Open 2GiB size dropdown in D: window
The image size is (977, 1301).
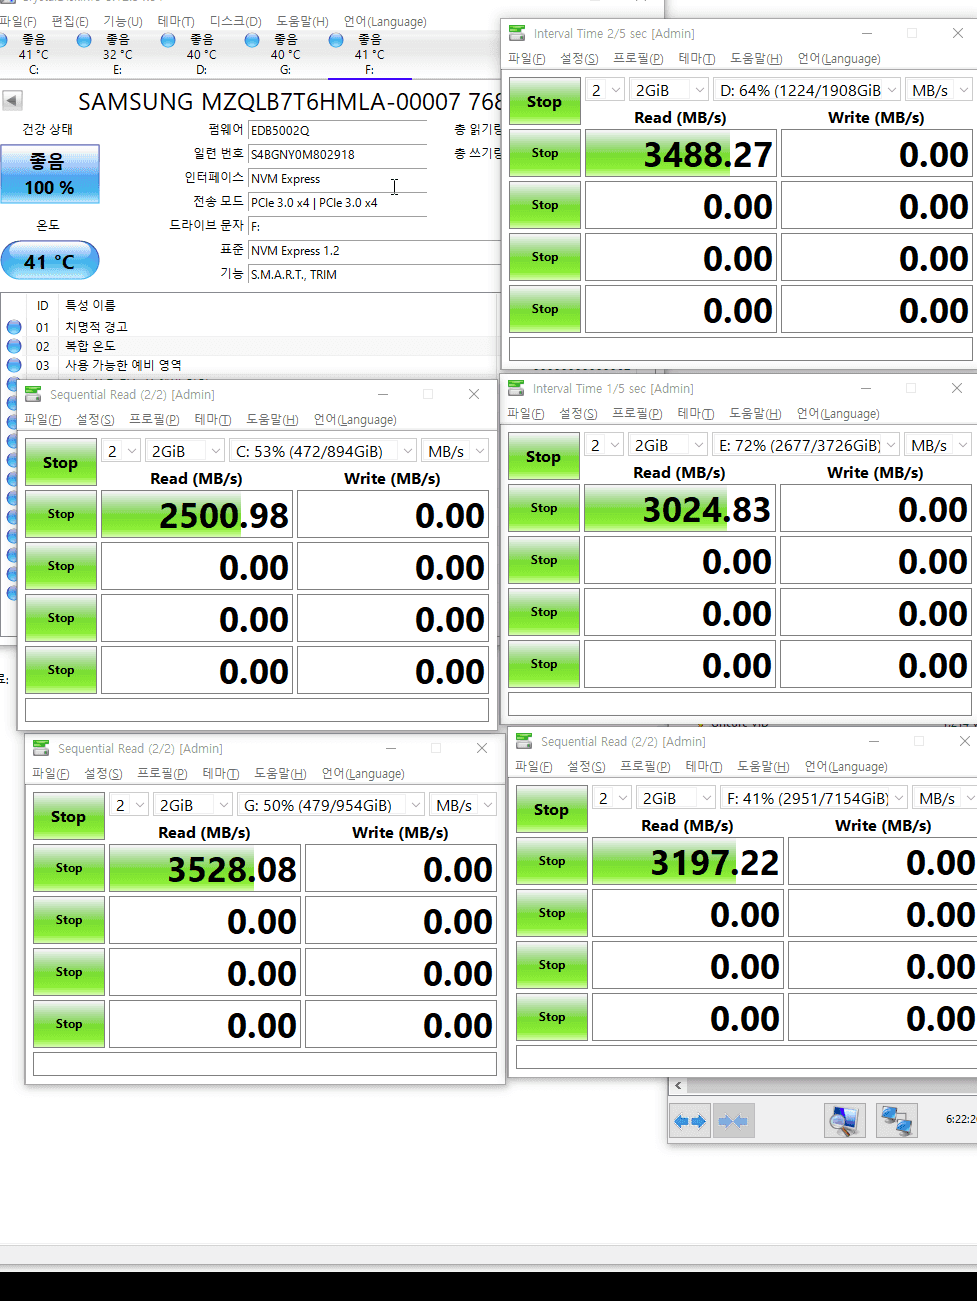669,90
